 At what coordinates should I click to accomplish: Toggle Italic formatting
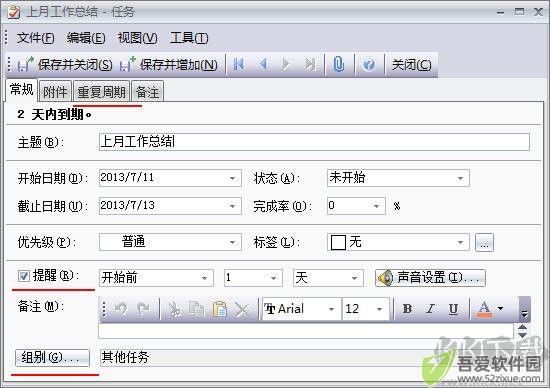tap(430, 309)
